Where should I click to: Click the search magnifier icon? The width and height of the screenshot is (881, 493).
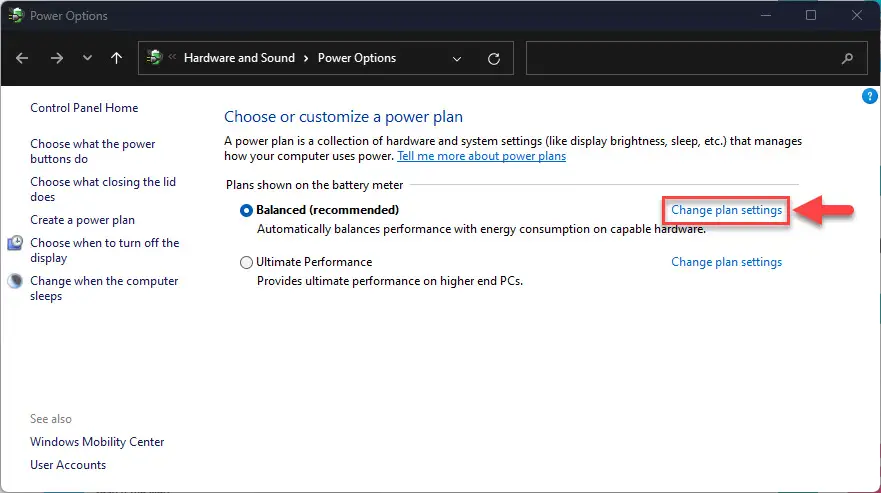[847, 58]
